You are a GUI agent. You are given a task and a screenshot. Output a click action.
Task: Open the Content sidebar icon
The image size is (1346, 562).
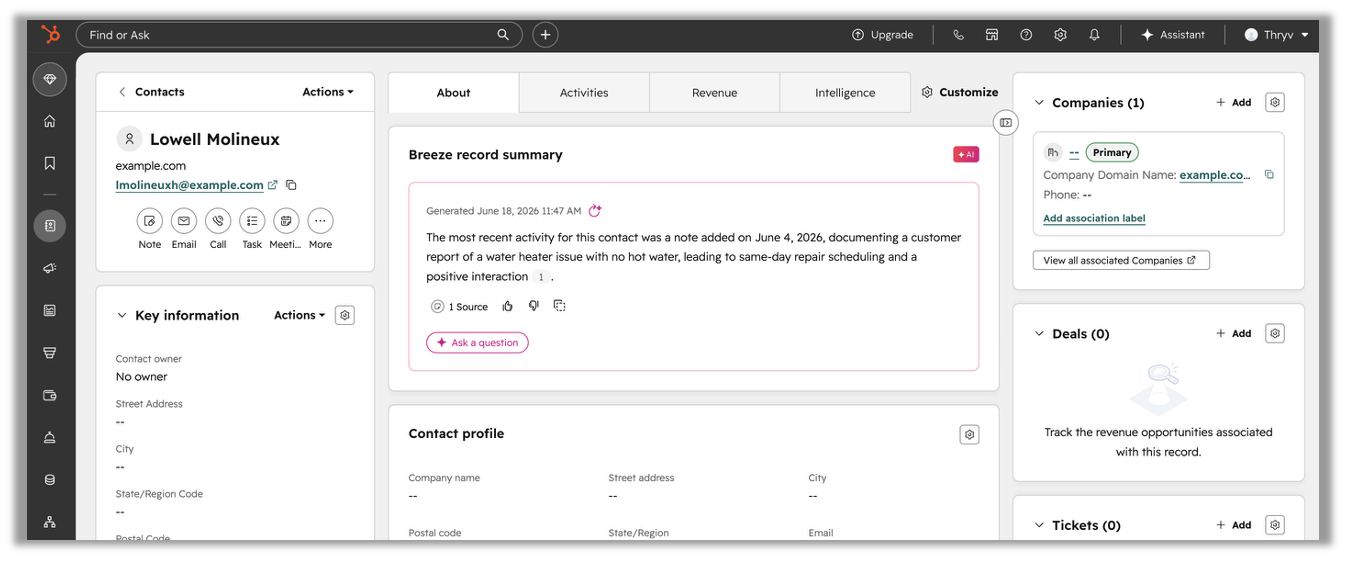pos(50,311)
